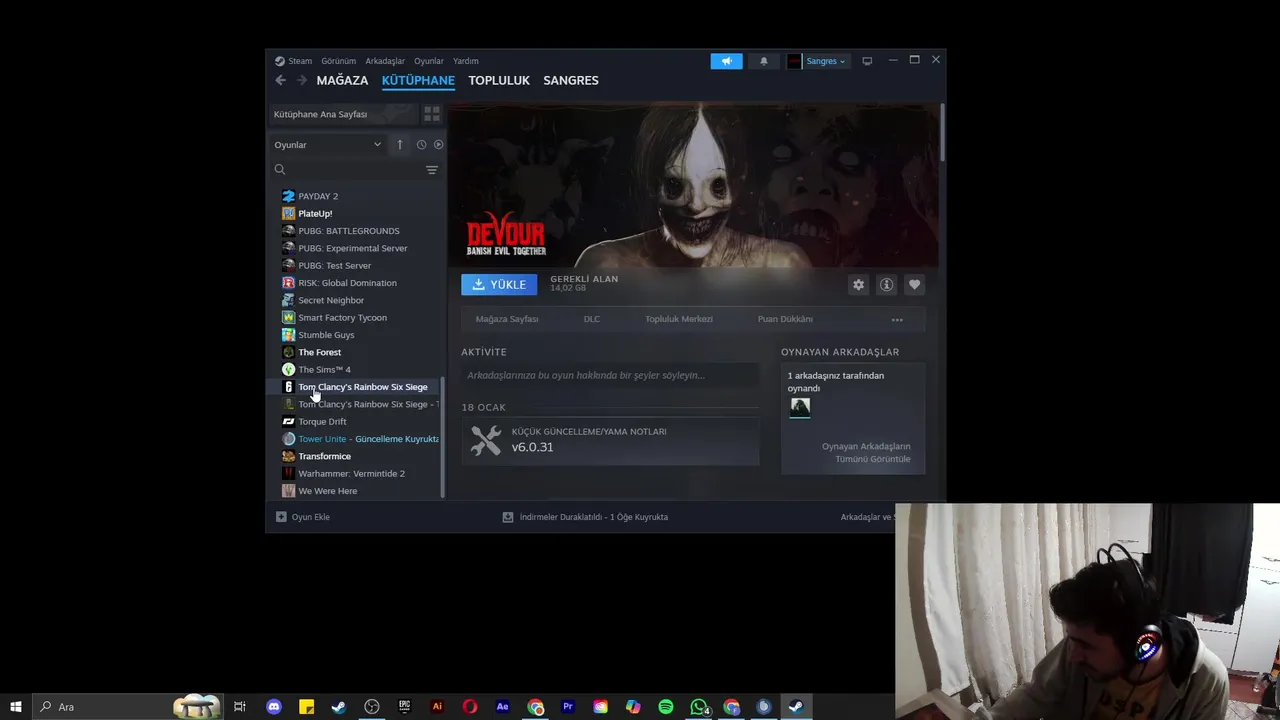The width and height of the screenshot is (1280, 720).
Task: Toggle ready-to-play filter icon
Action: (438, 145)
